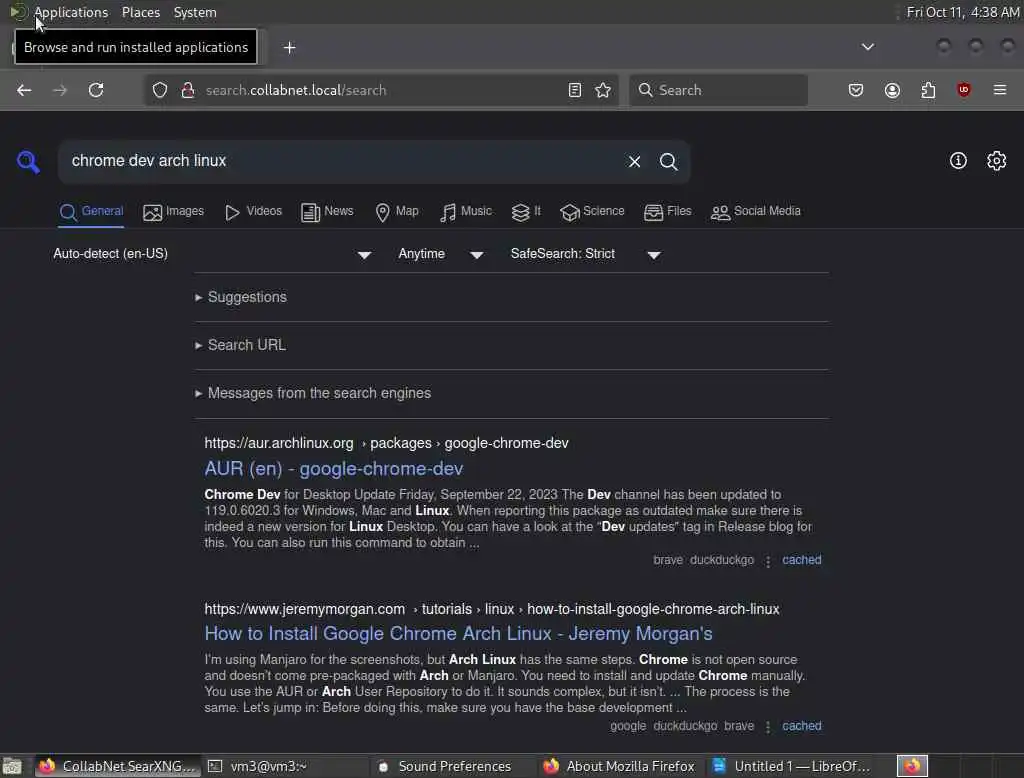Switch to the Files search tab
The width and height of the screenshot is (1024, 778).
(x=667, y=212)
